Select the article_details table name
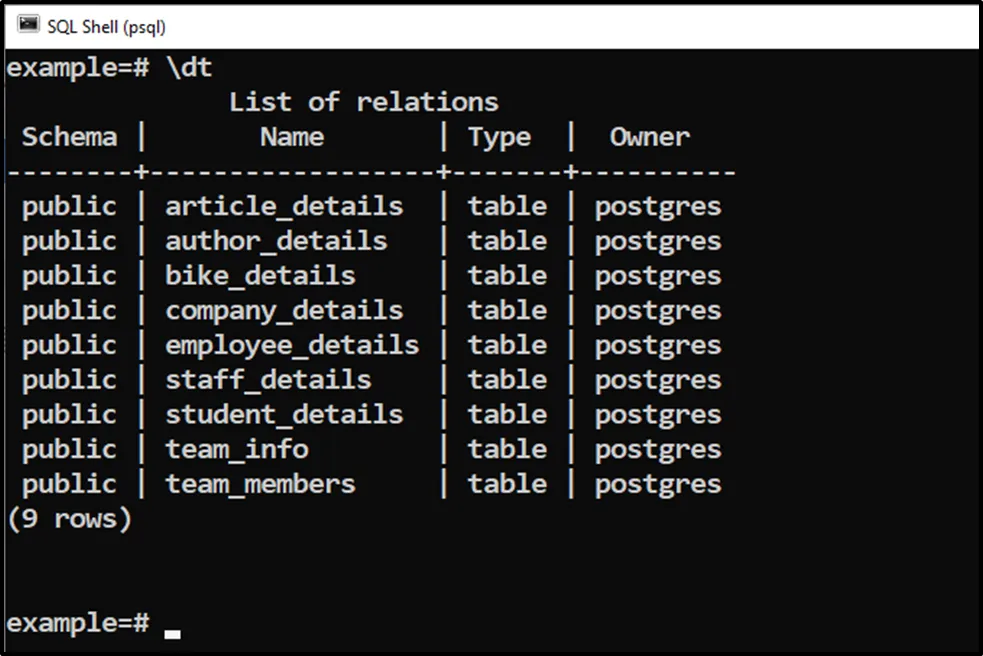 (x=284, y=206)
